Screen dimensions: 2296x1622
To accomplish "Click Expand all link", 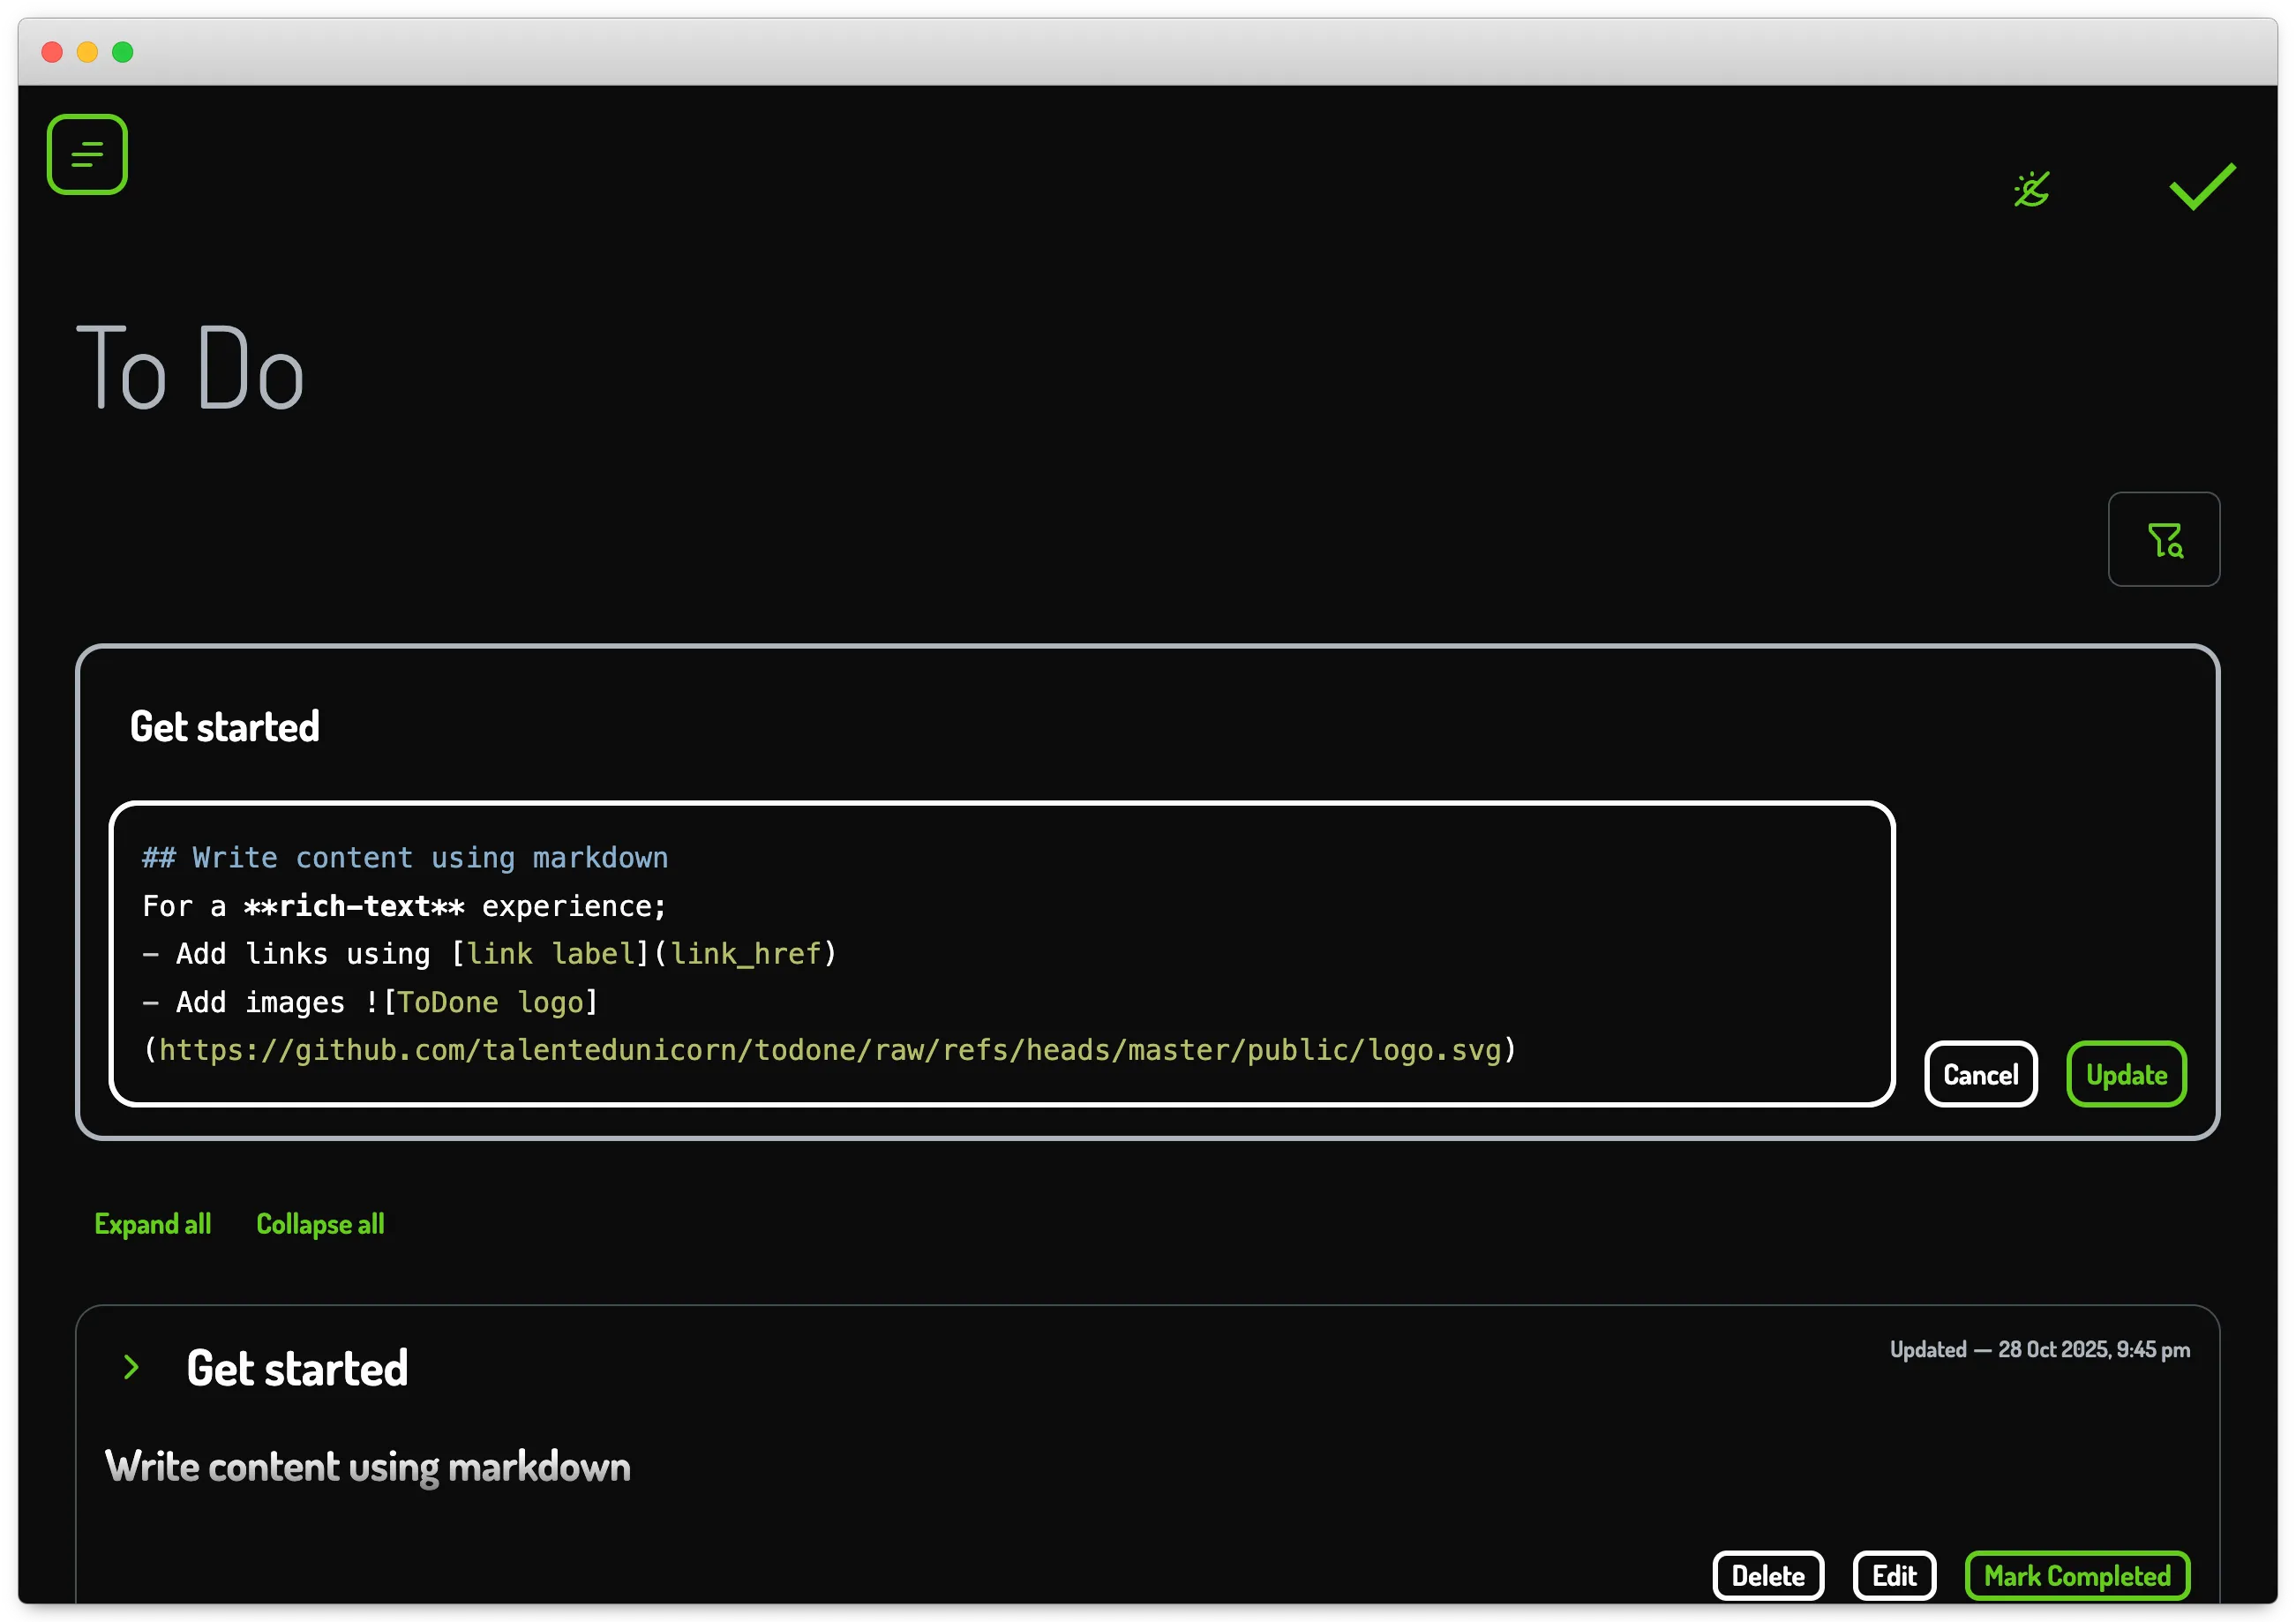I will pyautogui.click(x=152, y=1224).
